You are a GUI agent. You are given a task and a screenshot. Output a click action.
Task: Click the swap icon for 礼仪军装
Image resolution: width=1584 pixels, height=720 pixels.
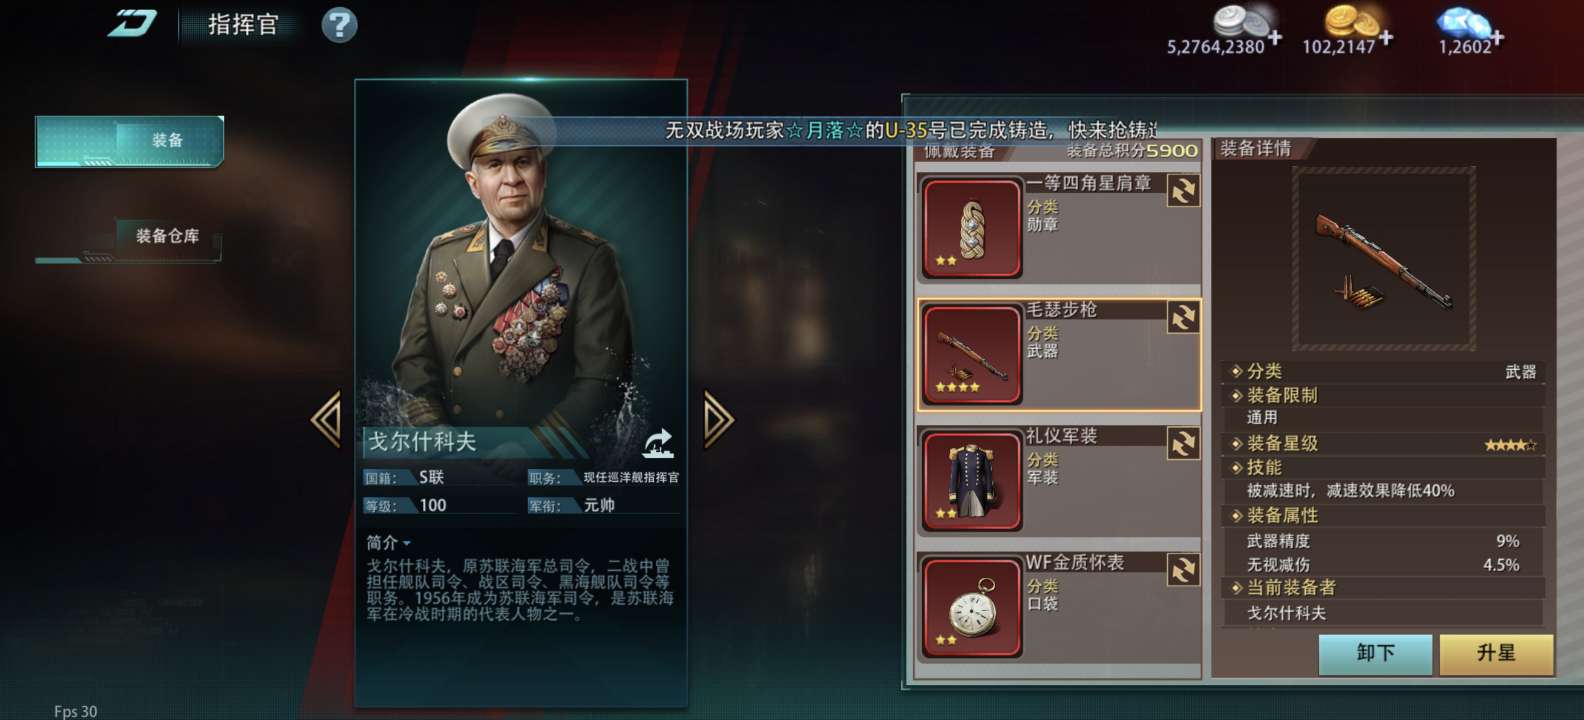(1183, 444)
